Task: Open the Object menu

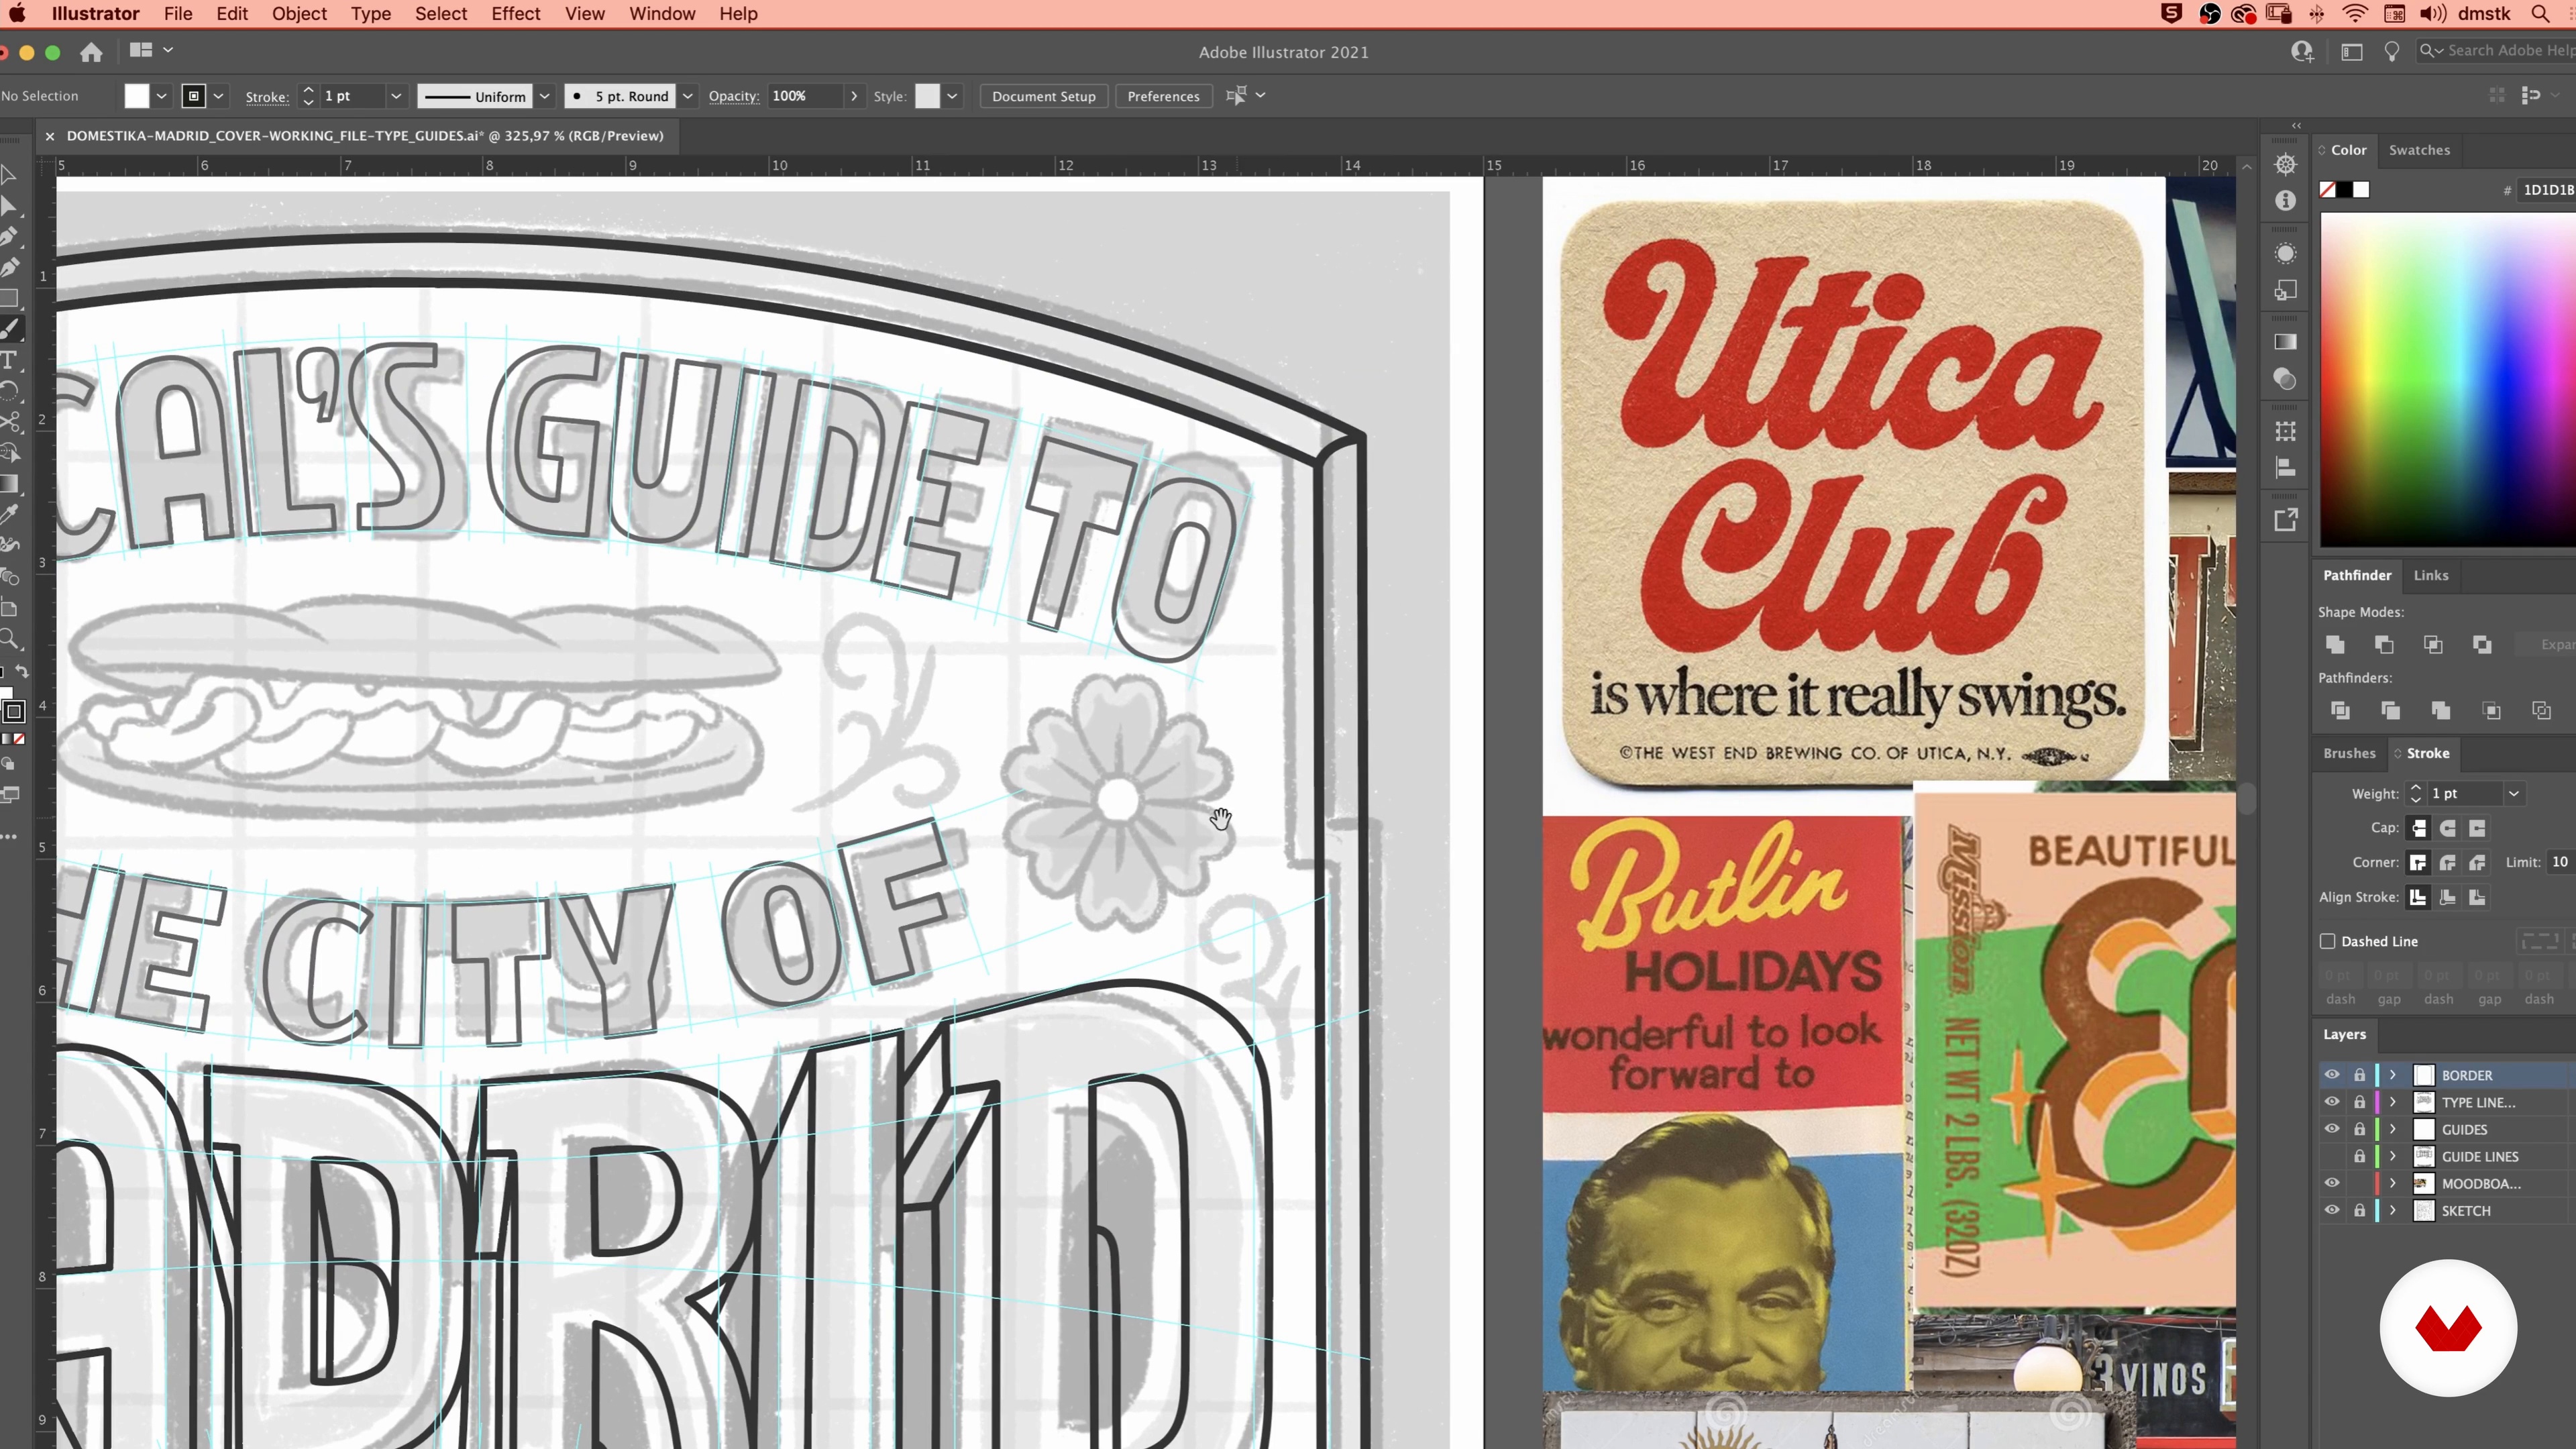Action: 299,14
